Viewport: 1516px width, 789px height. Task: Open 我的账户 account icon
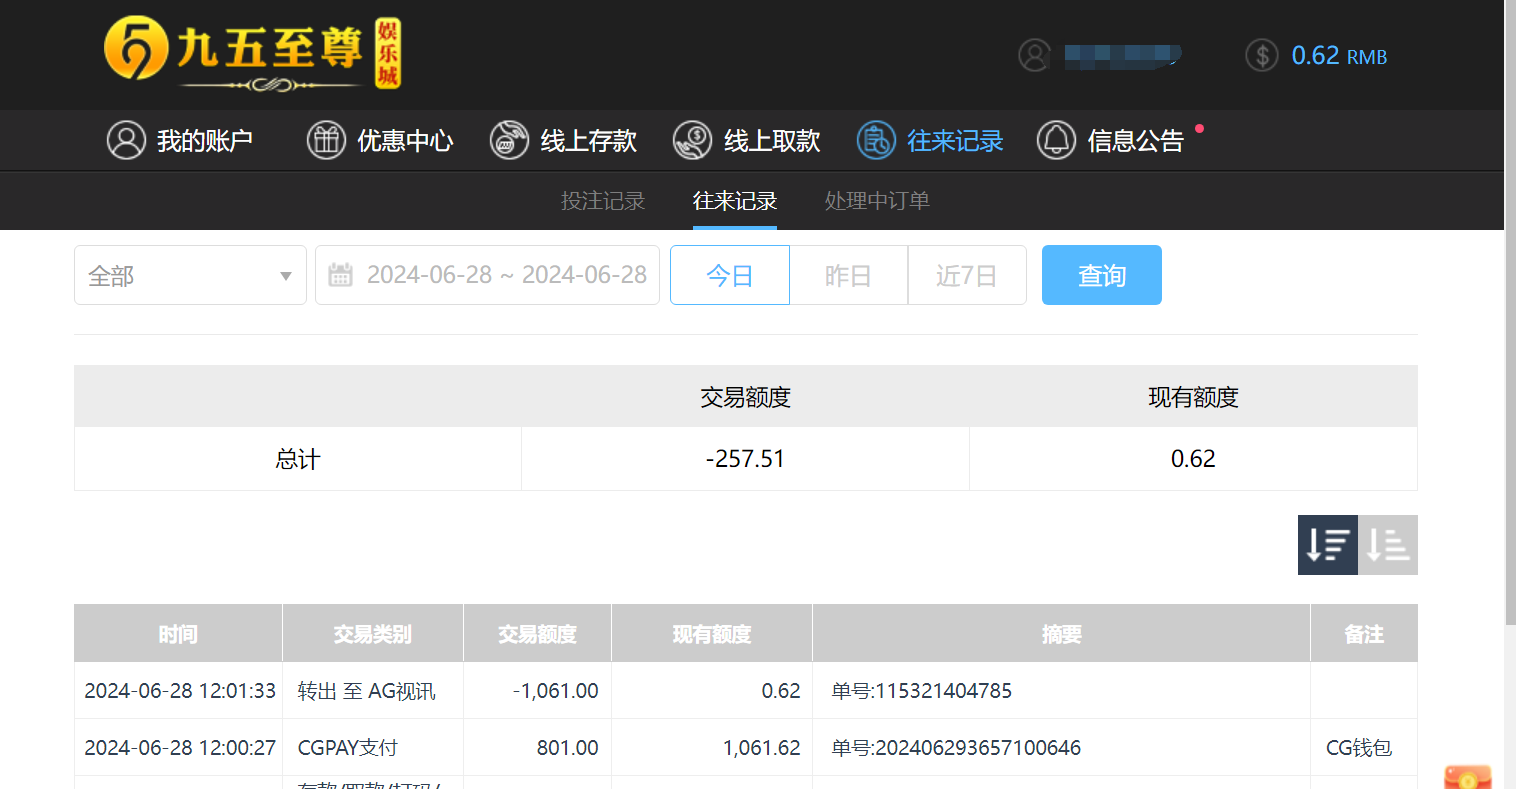pyautogui.click(x=126, y=140)
